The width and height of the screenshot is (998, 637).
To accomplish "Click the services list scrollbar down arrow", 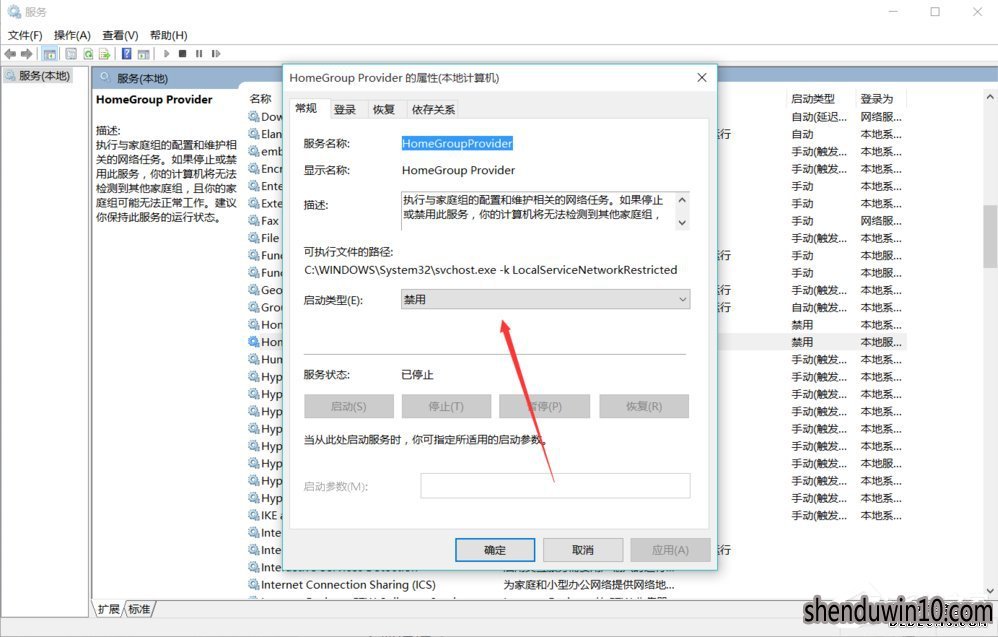I will tap(990, 591).
